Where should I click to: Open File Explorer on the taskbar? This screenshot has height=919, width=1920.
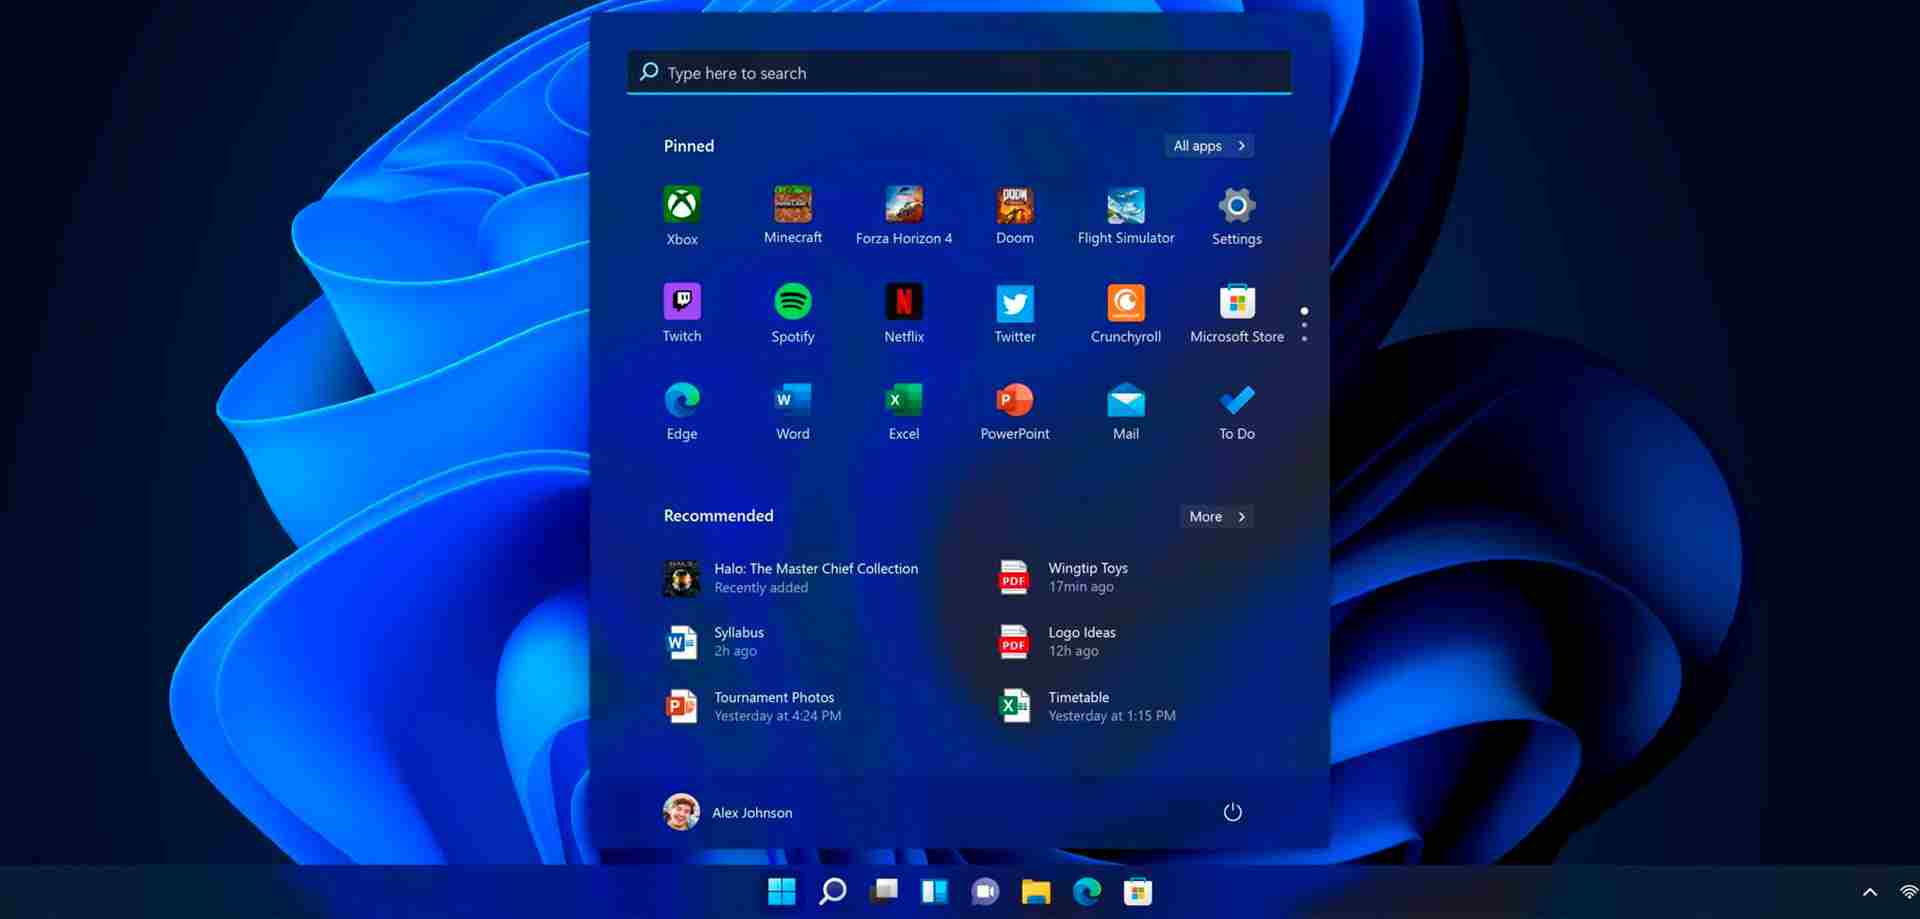(1036, 891)
